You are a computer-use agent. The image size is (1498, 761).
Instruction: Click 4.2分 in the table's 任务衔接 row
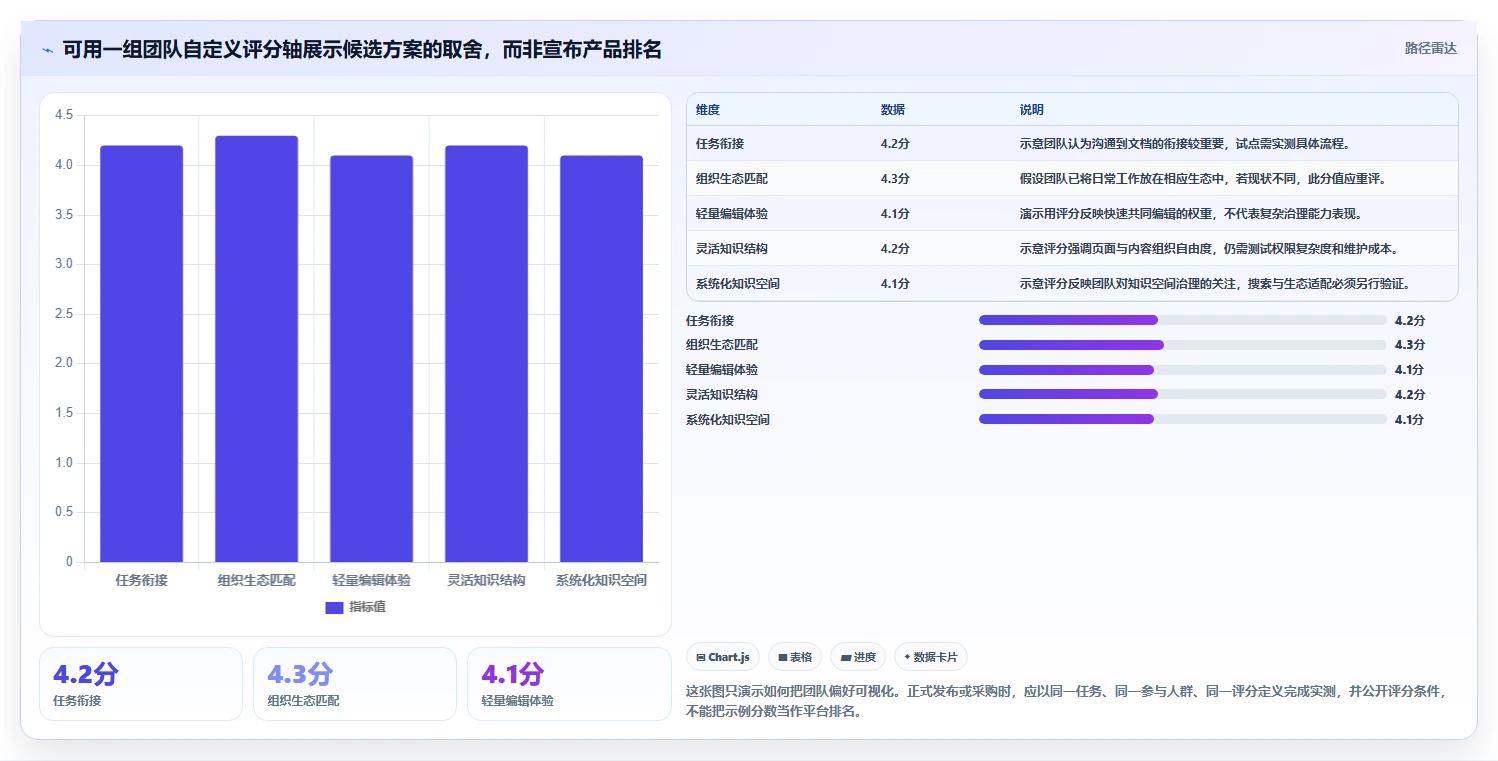(895, 144)
